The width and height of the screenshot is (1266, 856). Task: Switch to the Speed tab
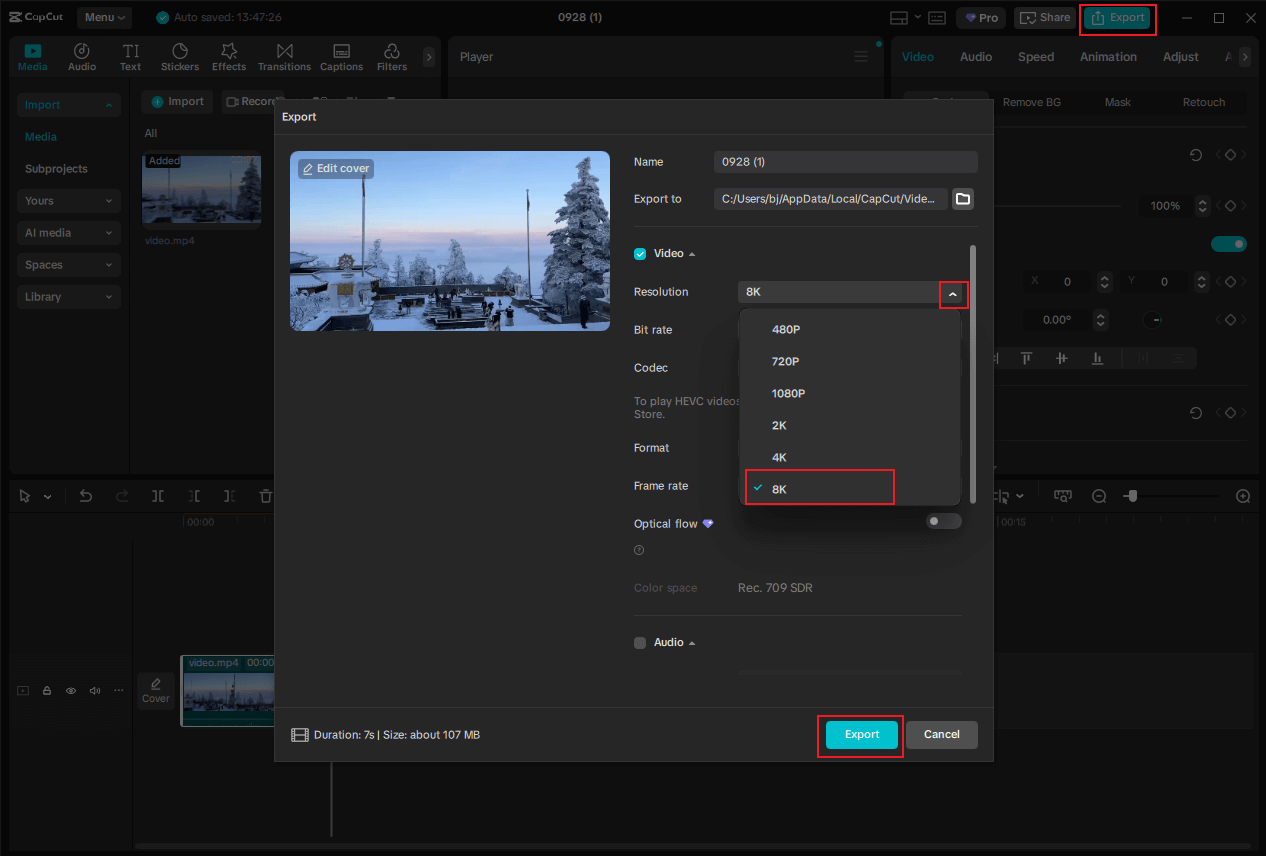click(1035, 57)
